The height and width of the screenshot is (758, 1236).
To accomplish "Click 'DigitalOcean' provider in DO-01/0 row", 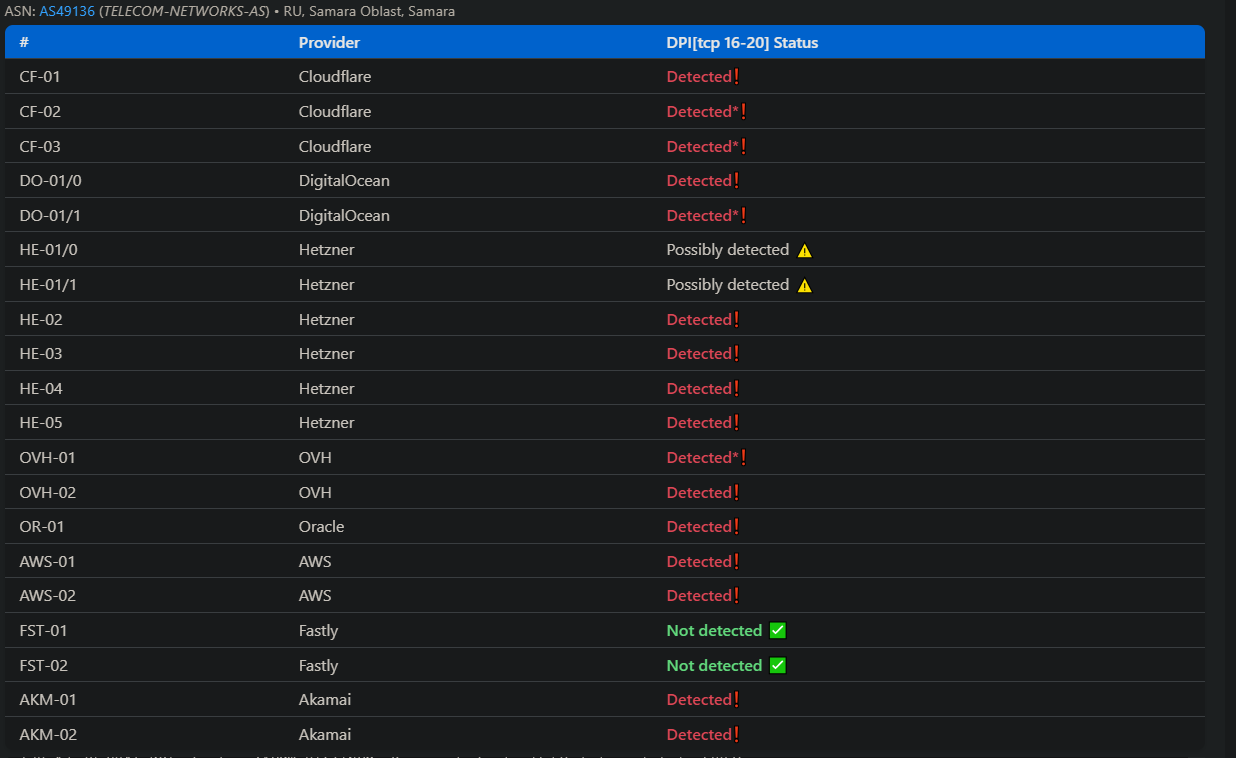I will (x=344, y=181).
